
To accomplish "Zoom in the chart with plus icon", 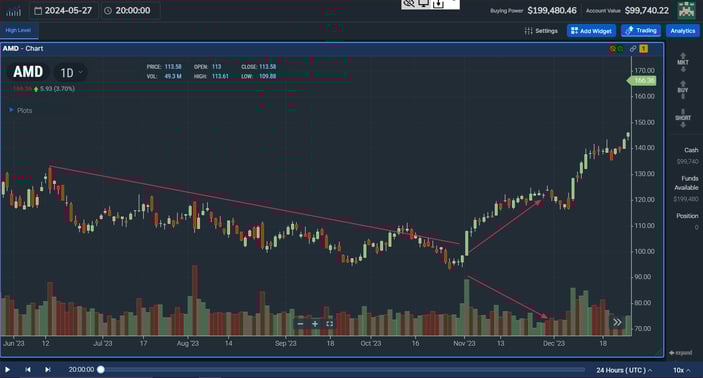I will [x=315, y=324].
